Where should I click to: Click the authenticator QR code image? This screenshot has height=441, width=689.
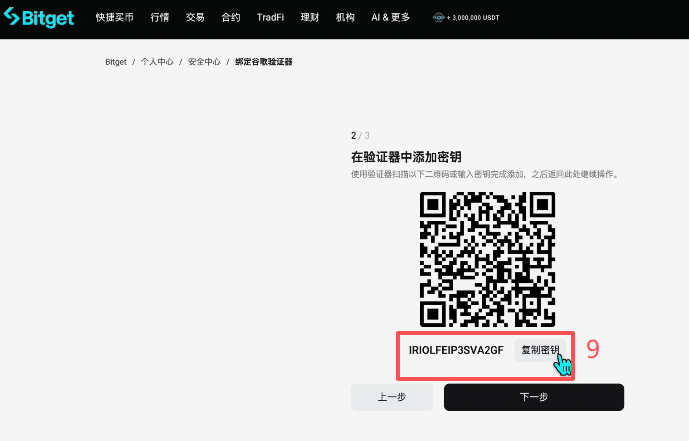pos(487,259)
